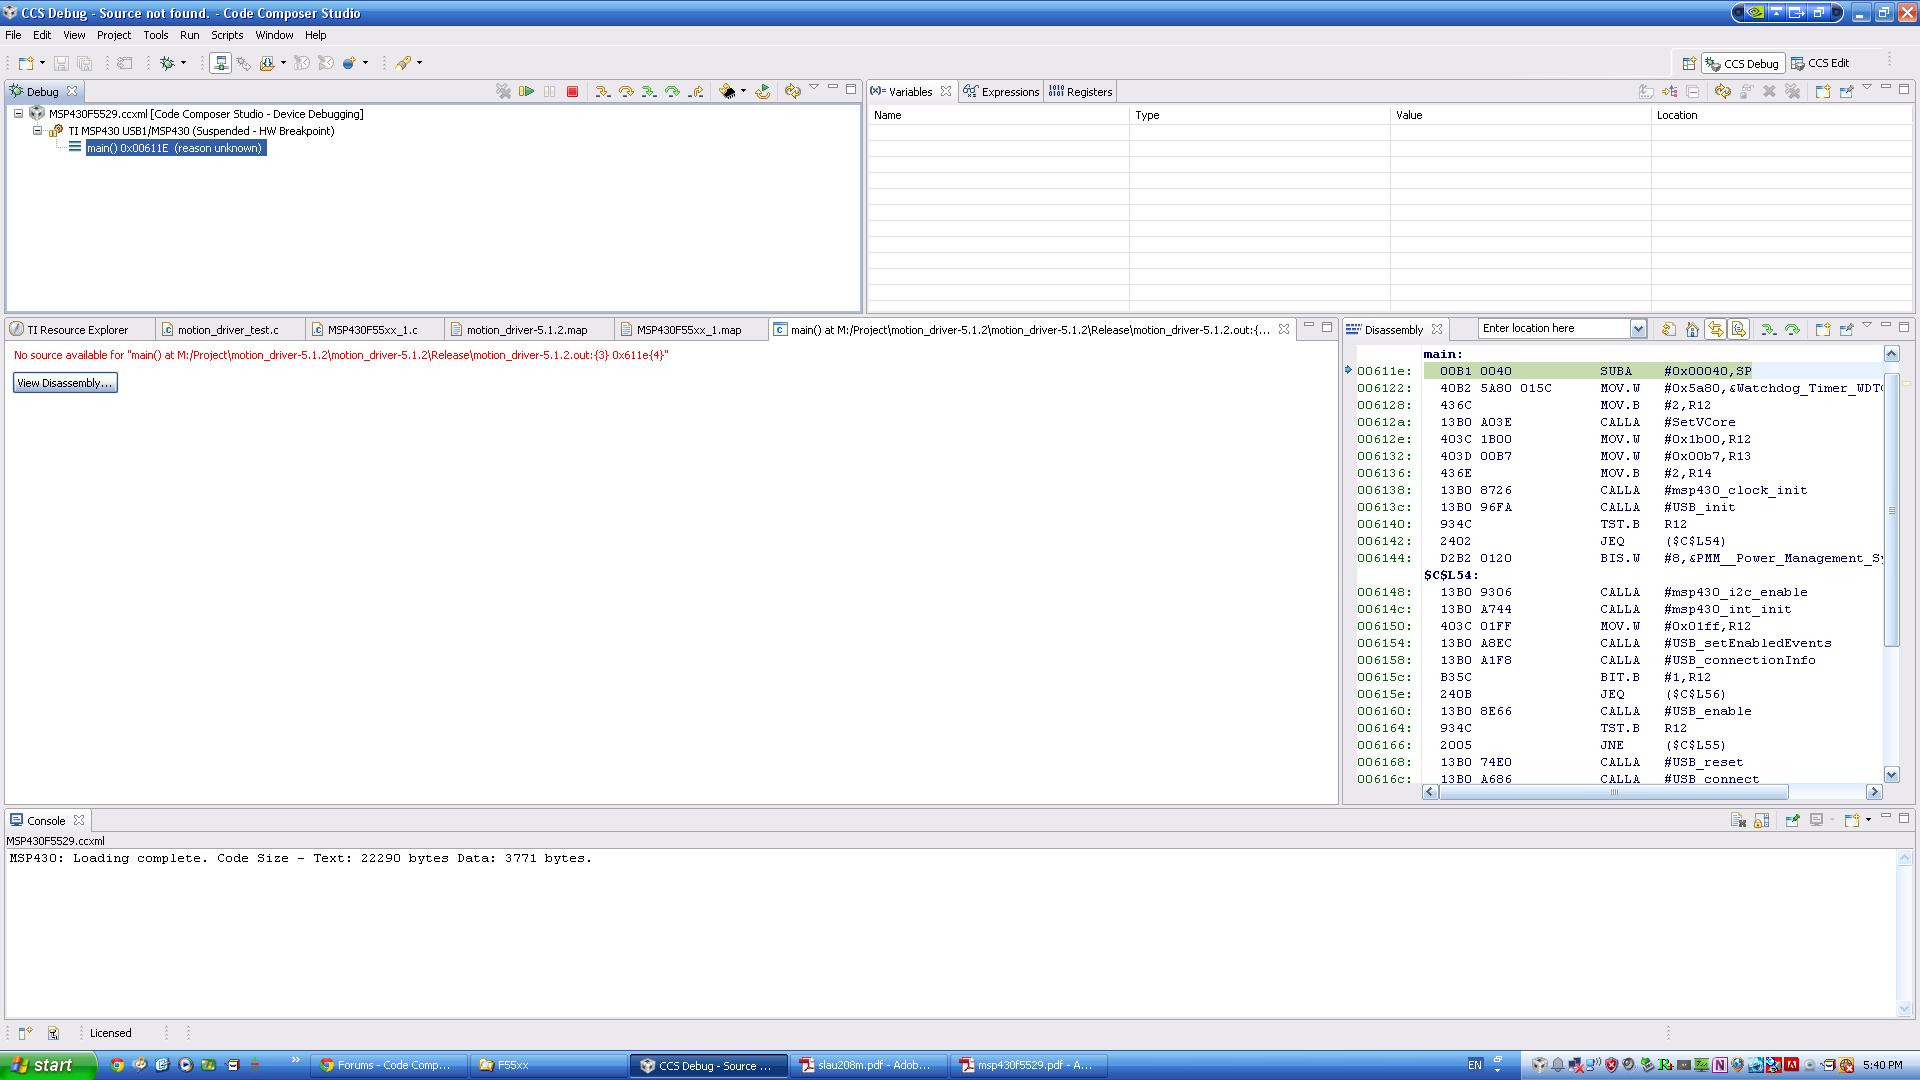Screen dimensions: 1920x1080
Task: Click the flashlight Search icon in toolbar
Action: click(x=403, y=63)
